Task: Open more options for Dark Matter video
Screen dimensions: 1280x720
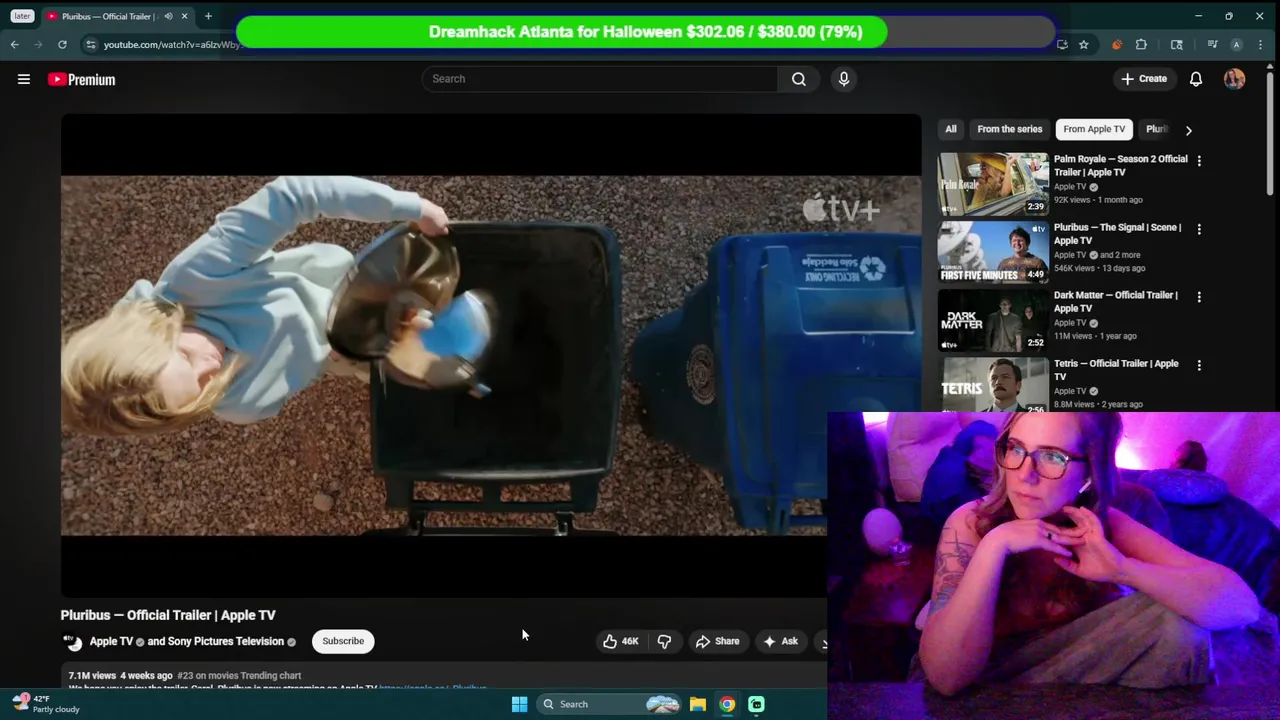Action: pos(1199,296)
